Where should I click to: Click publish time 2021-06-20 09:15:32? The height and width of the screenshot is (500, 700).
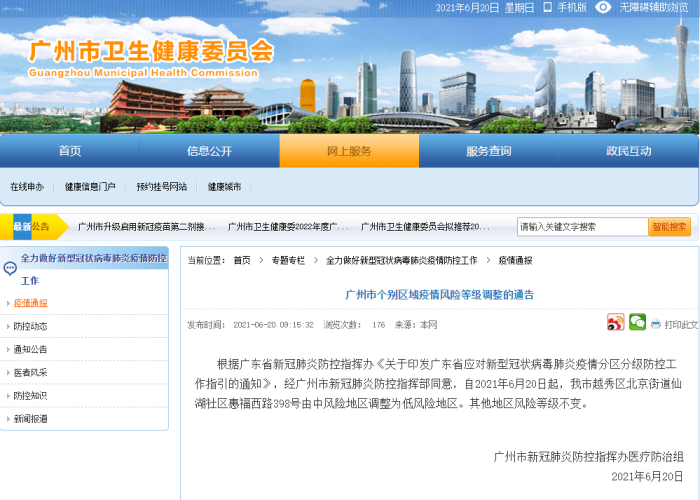pyautogui.click(x=273, y=325)
